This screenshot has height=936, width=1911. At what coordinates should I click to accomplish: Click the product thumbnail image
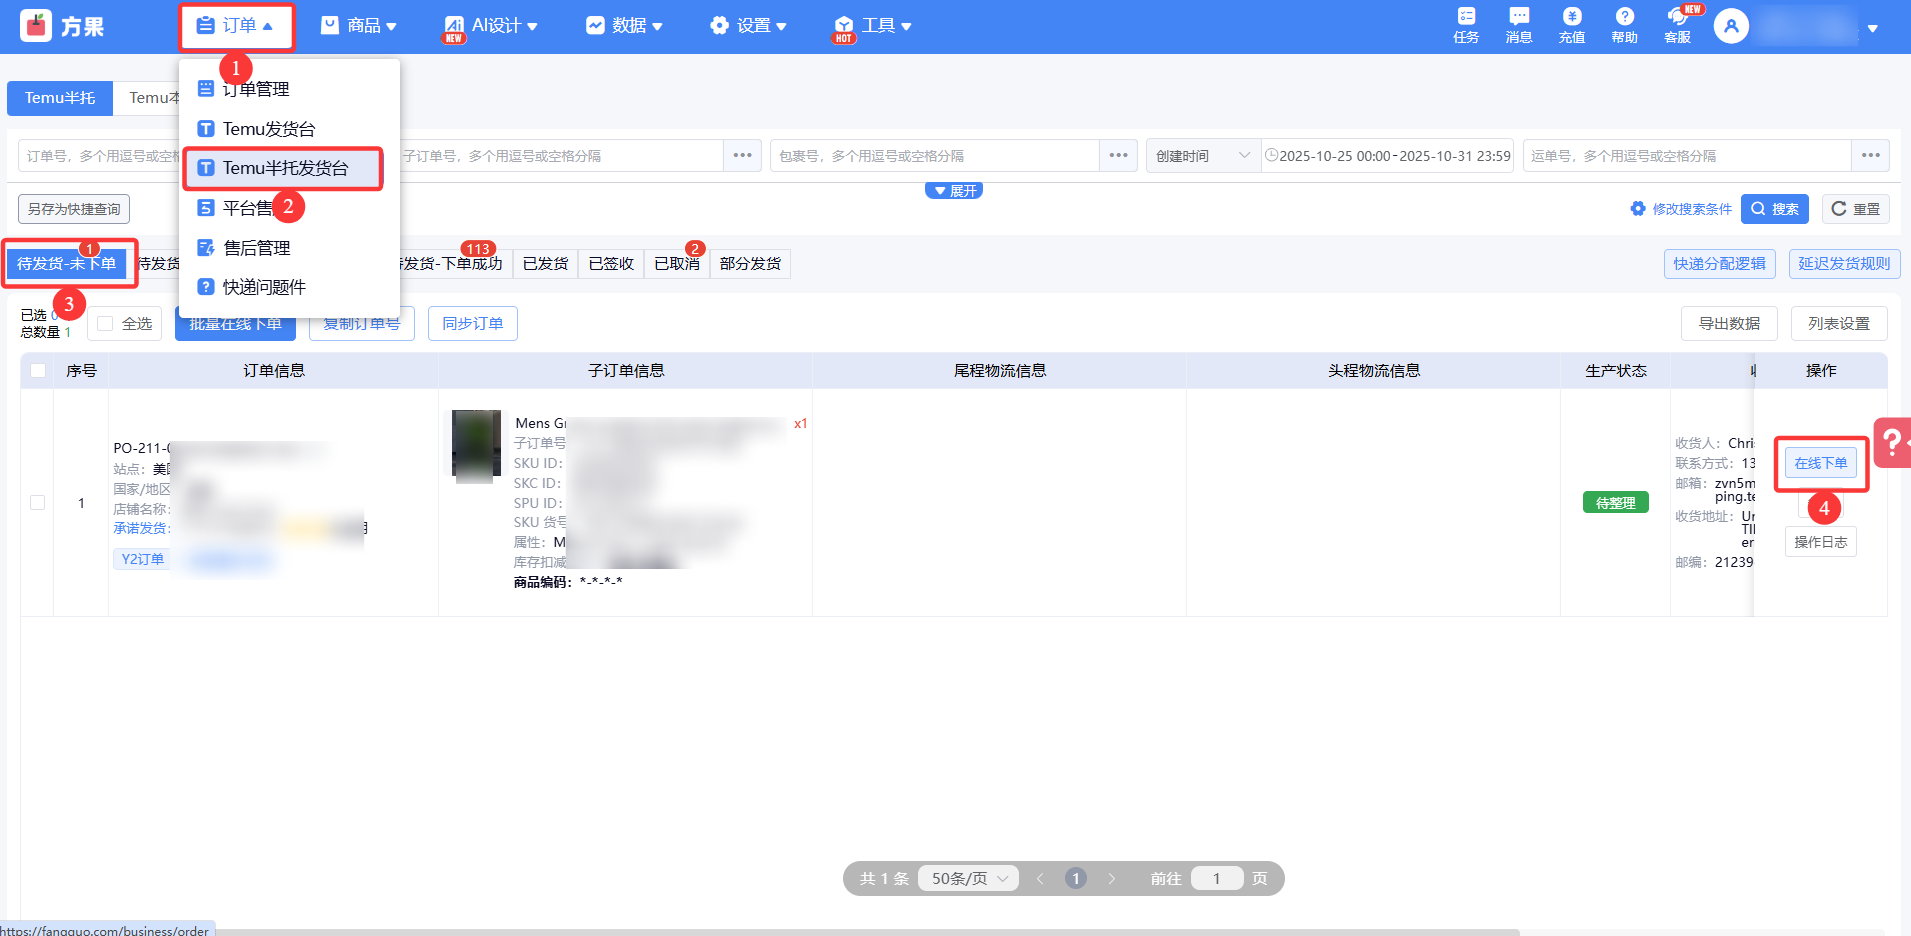tap(476, 443)
